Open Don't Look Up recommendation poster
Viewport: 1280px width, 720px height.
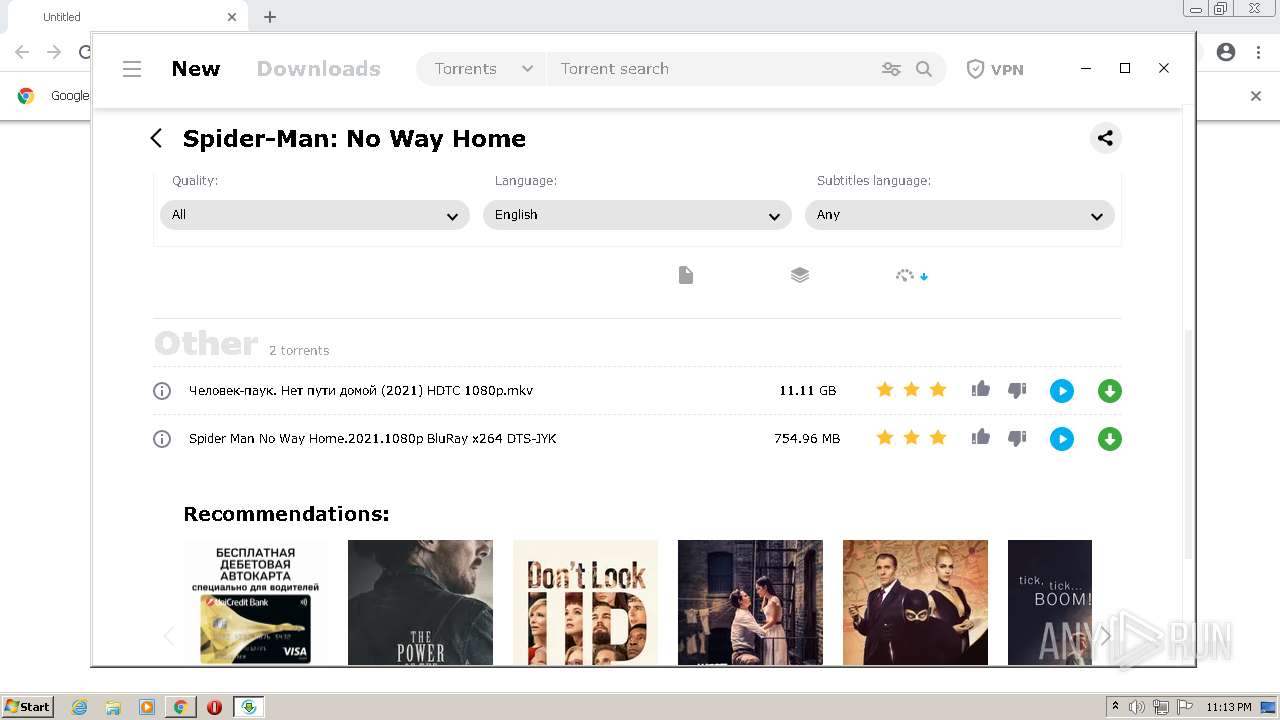pos(585,602)
